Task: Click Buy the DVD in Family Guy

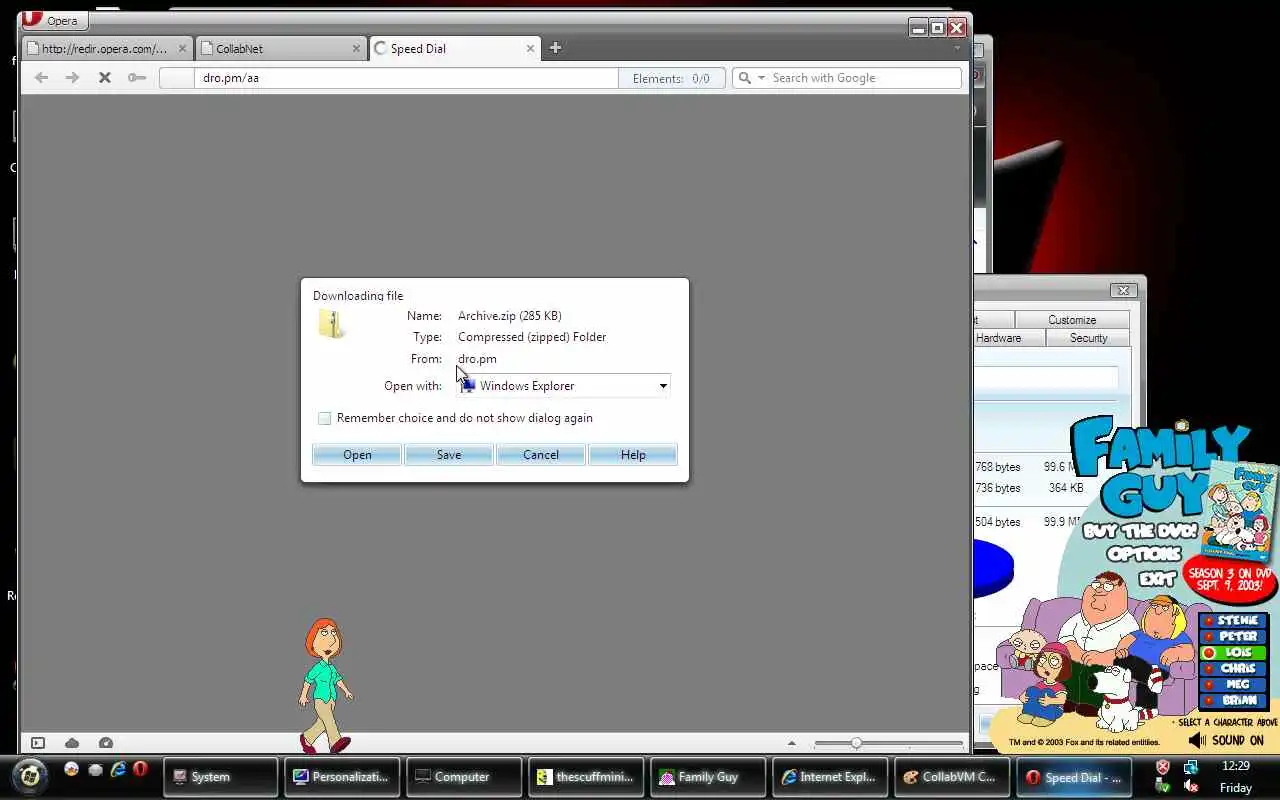Action: click(1139, 531)
